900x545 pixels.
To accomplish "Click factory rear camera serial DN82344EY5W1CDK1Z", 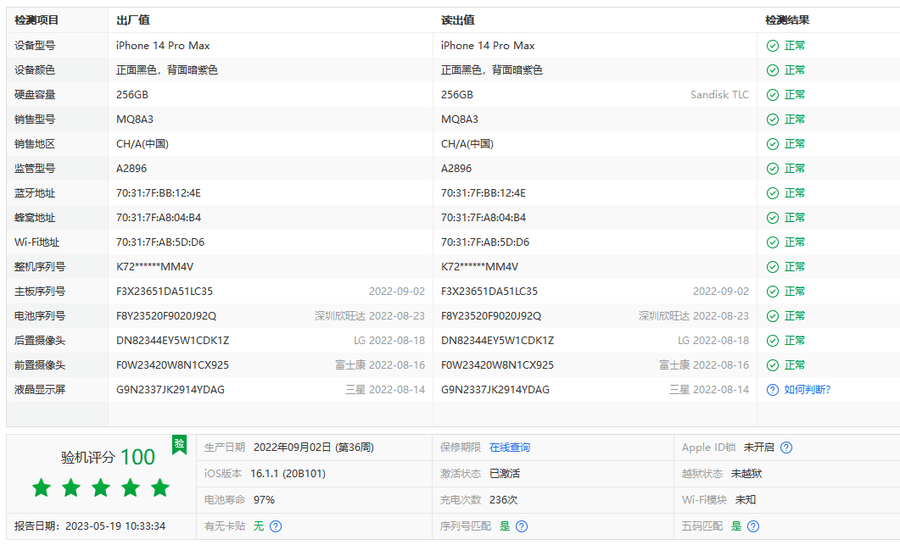I will tap(172, 341).
